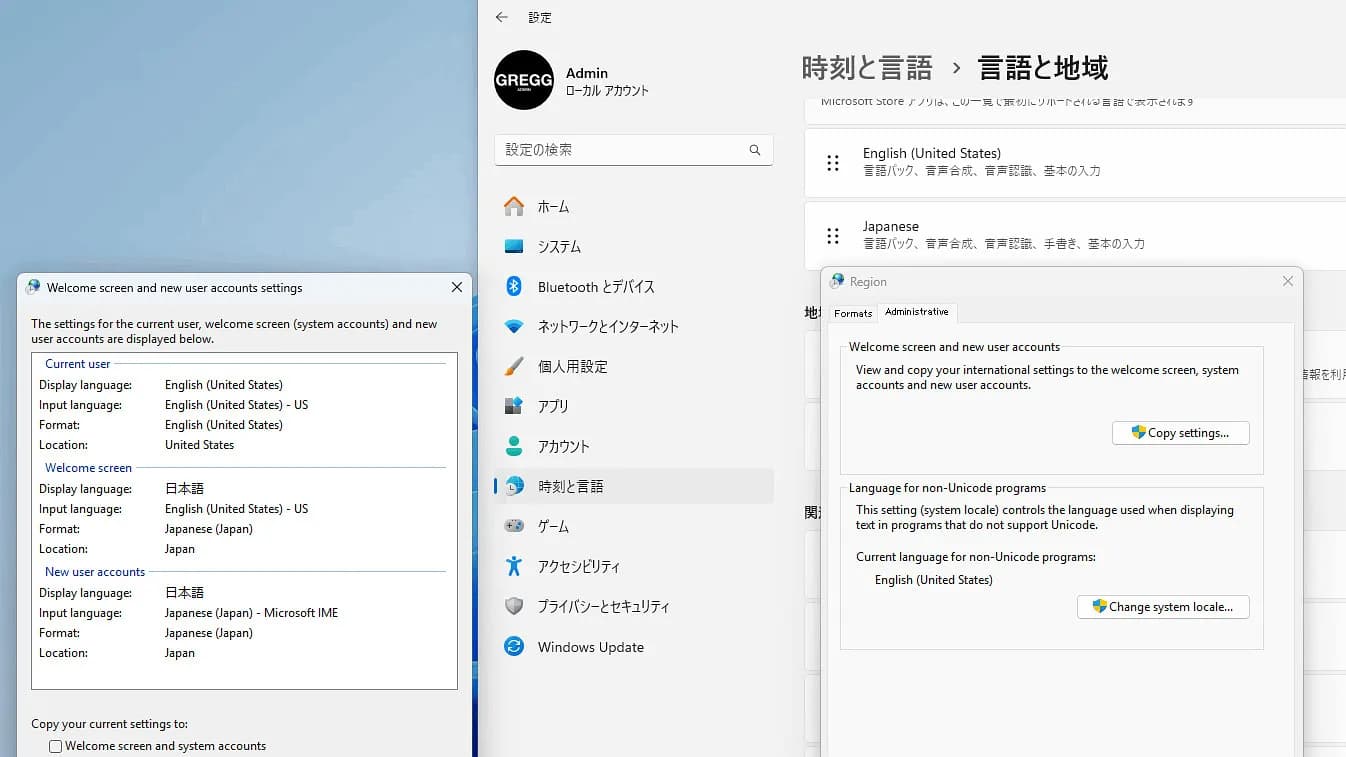Open Windows Update page
This screenshot has height=757, width=1346.
634,647
